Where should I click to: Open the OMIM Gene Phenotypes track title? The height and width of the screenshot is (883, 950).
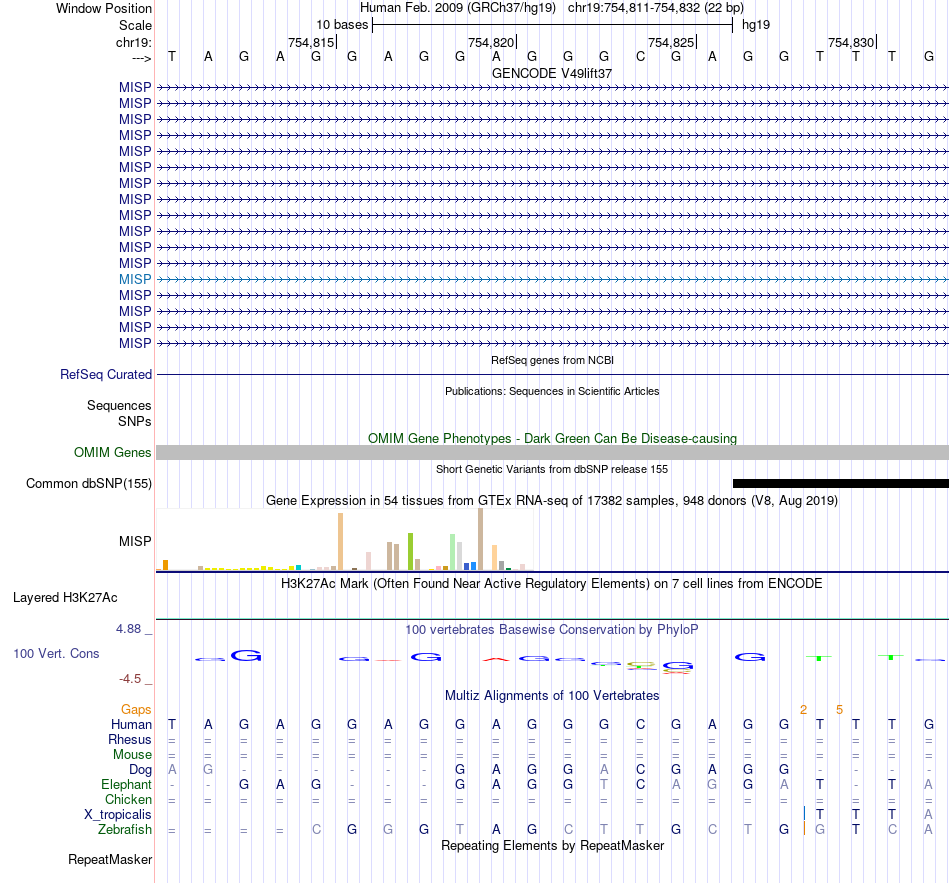[552, 438]
